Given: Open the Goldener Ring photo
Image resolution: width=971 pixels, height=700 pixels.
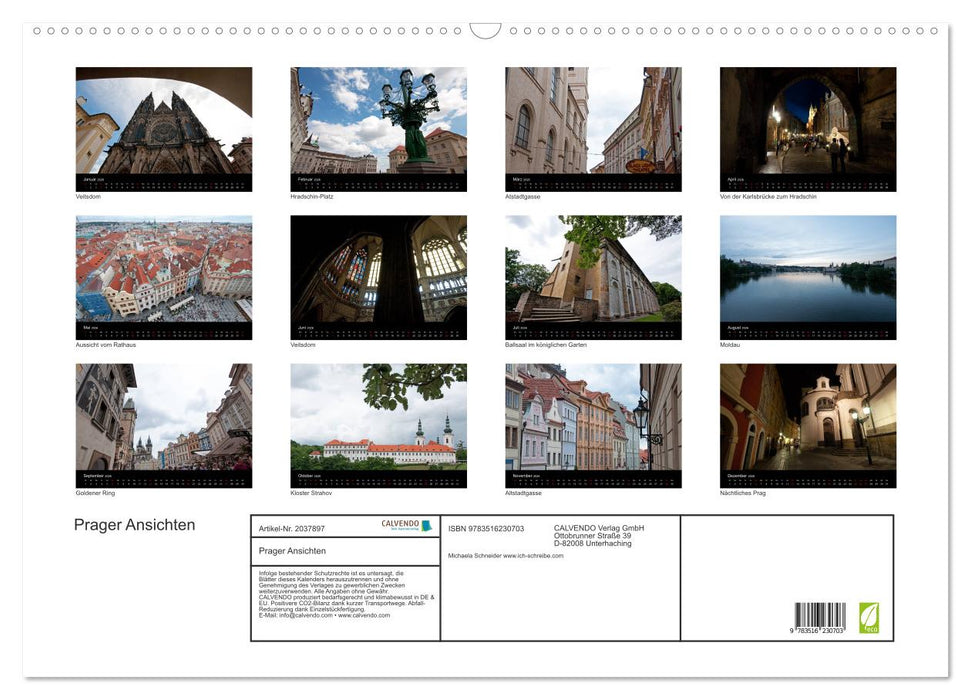Looking at the screenshot, I should click(164, 419).
